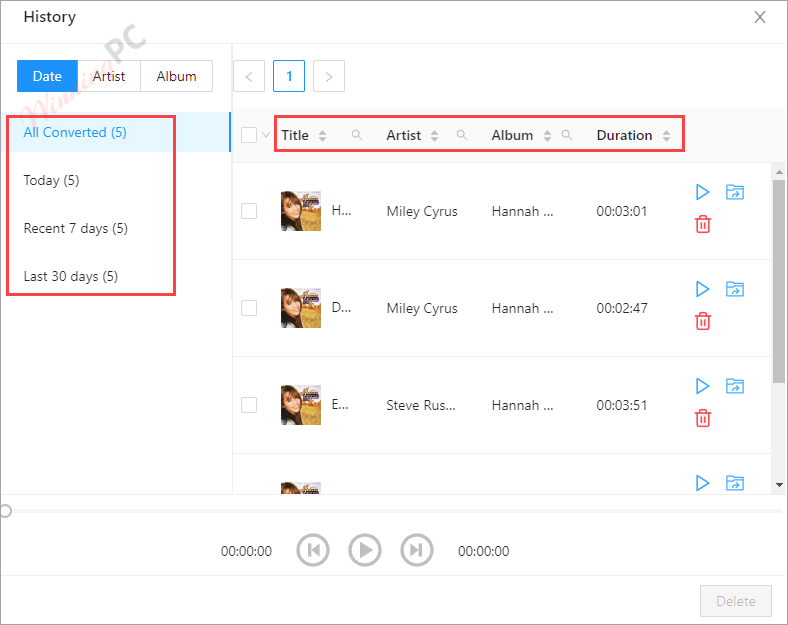Go to page 1
The height and width of the screenshot is (625, 788).
(x=289, y=76)
